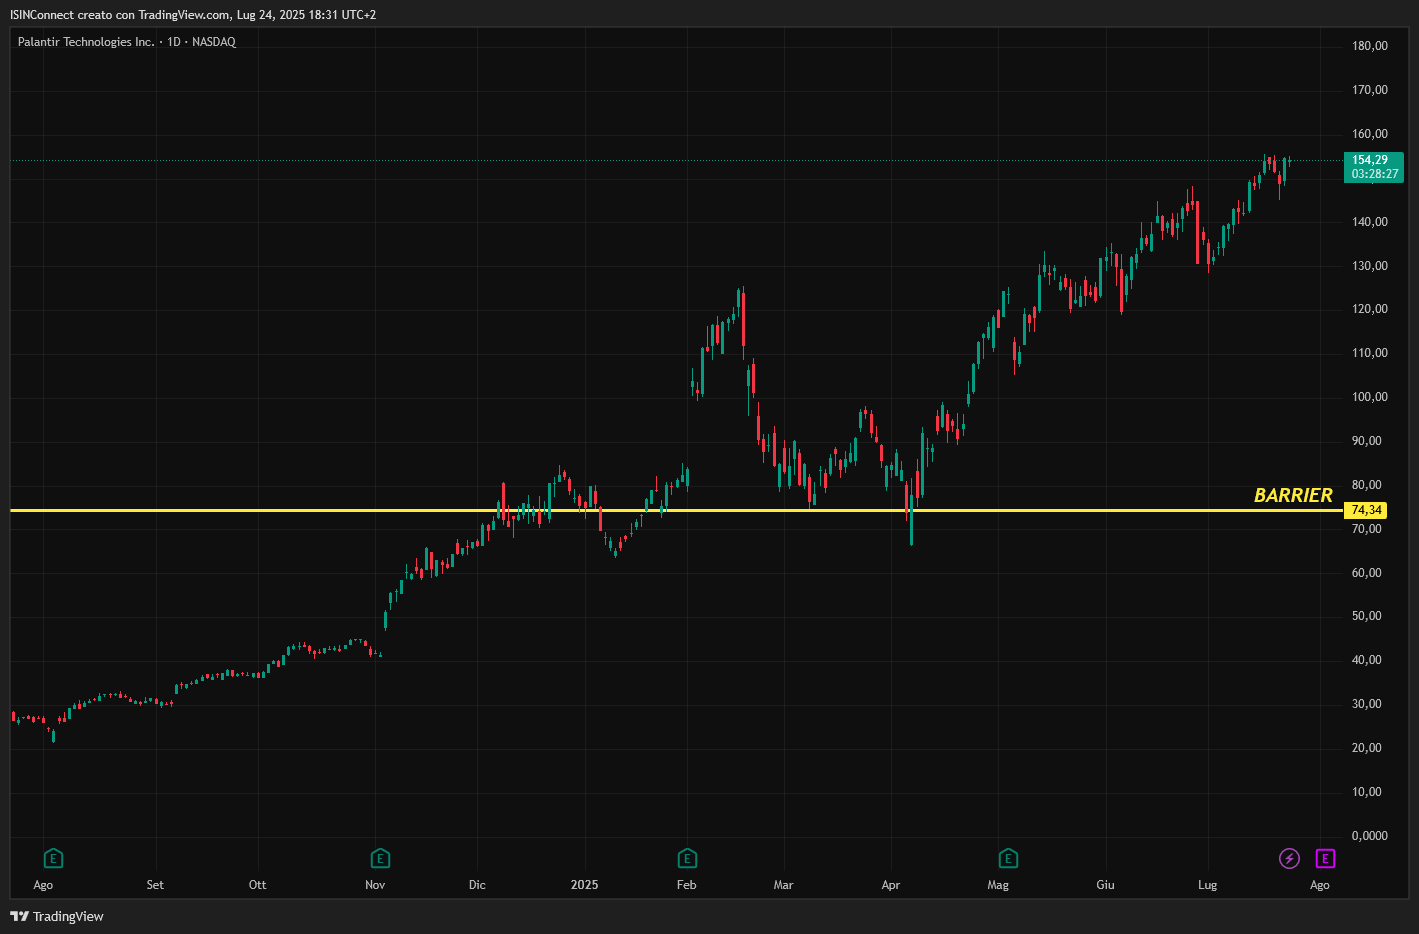The image size is (1419, 934).
Task: Click the Set label on time axis
Action: coord(155,885)
